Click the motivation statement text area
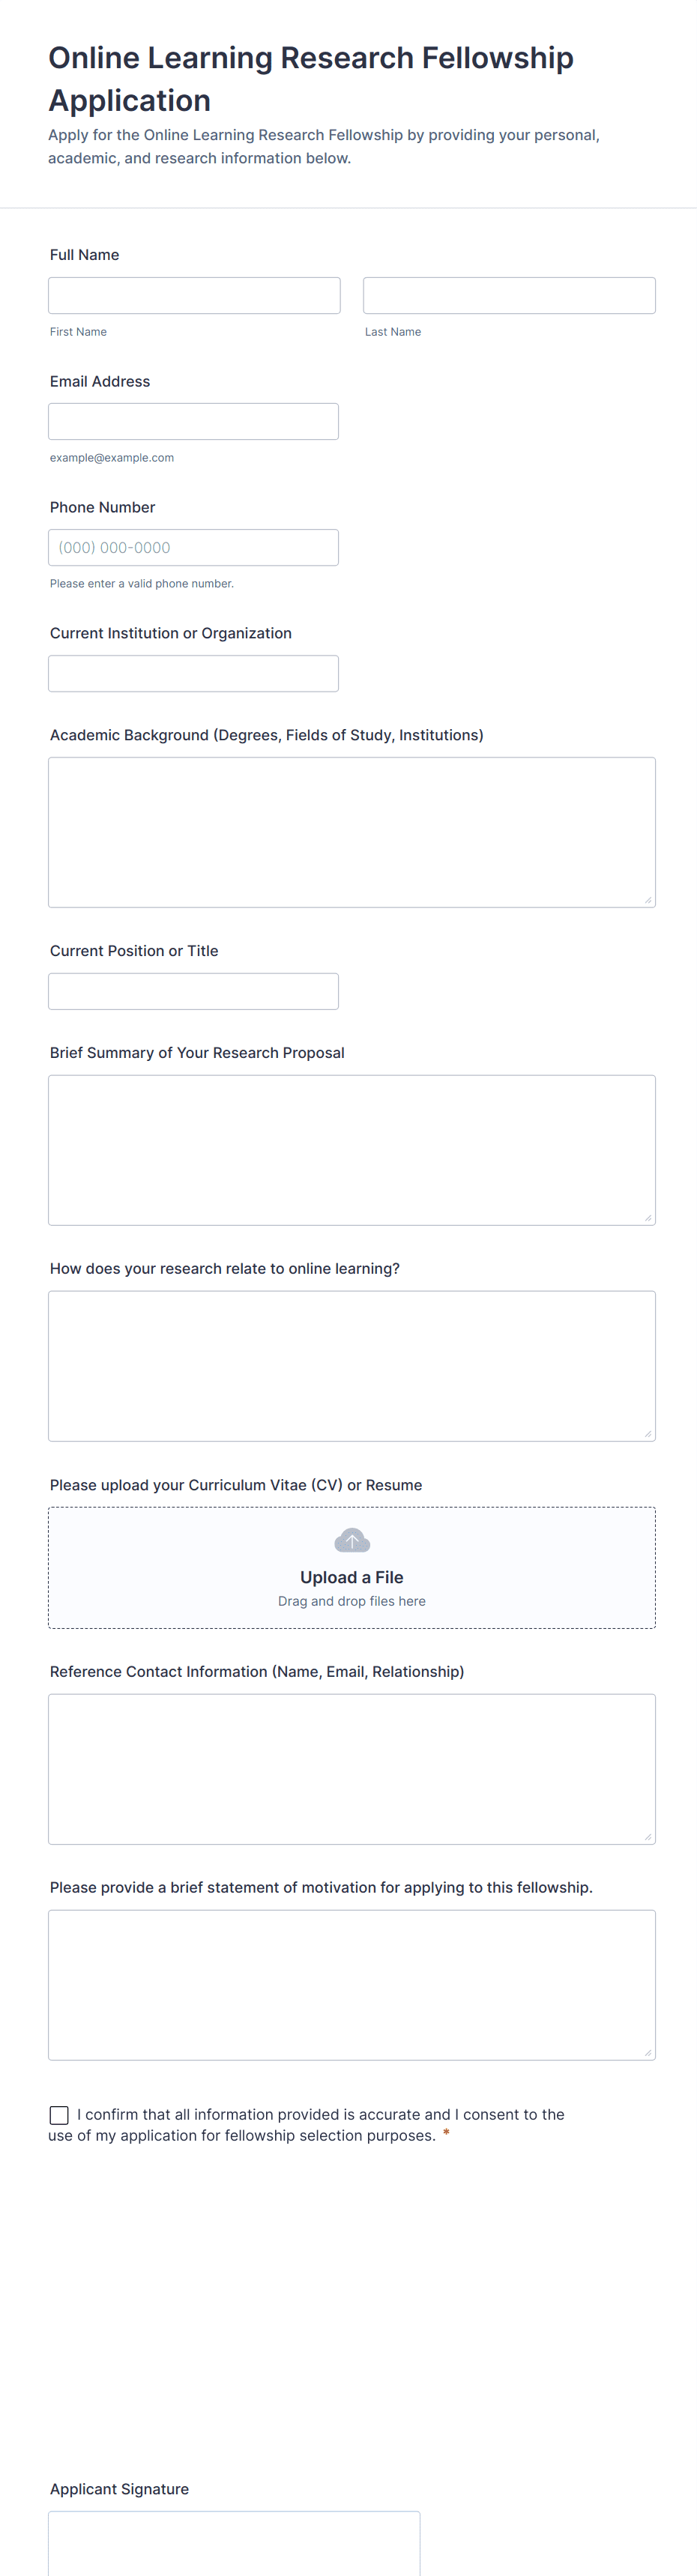 [351, 1985]
